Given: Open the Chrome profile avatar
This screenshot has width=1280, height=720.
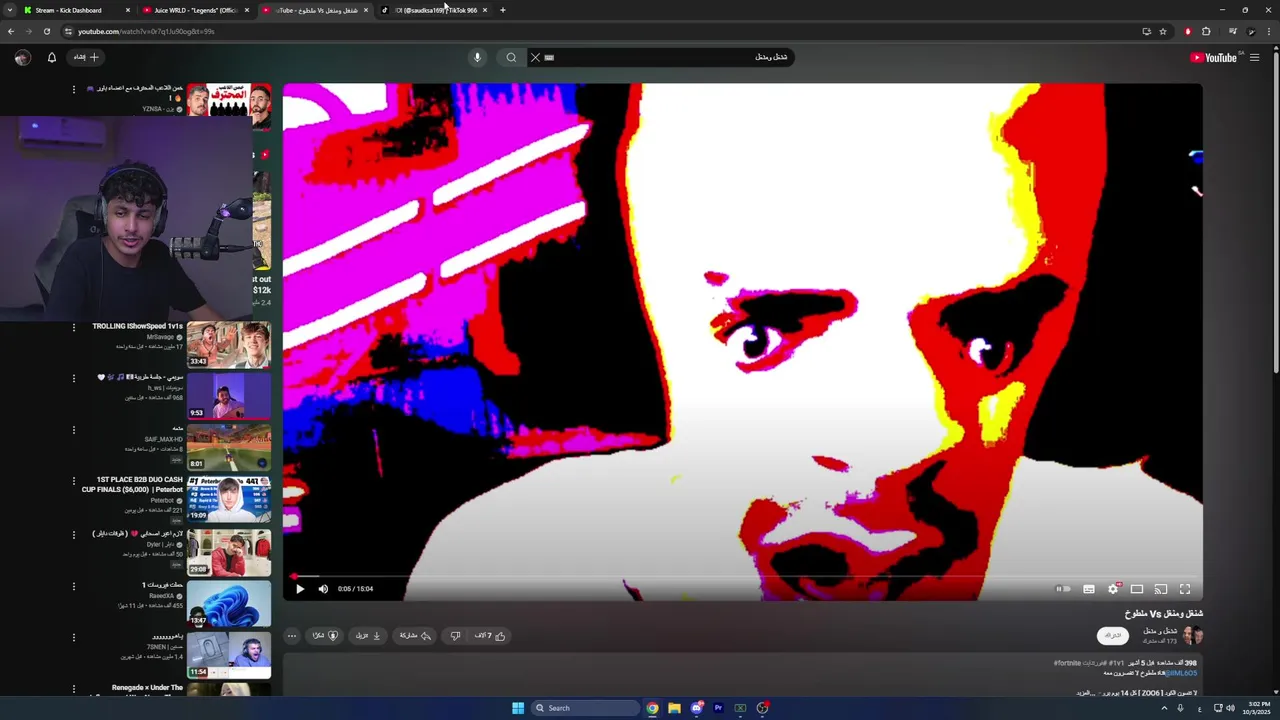Looking at the screenshot, I should [x=1251, y=31].
